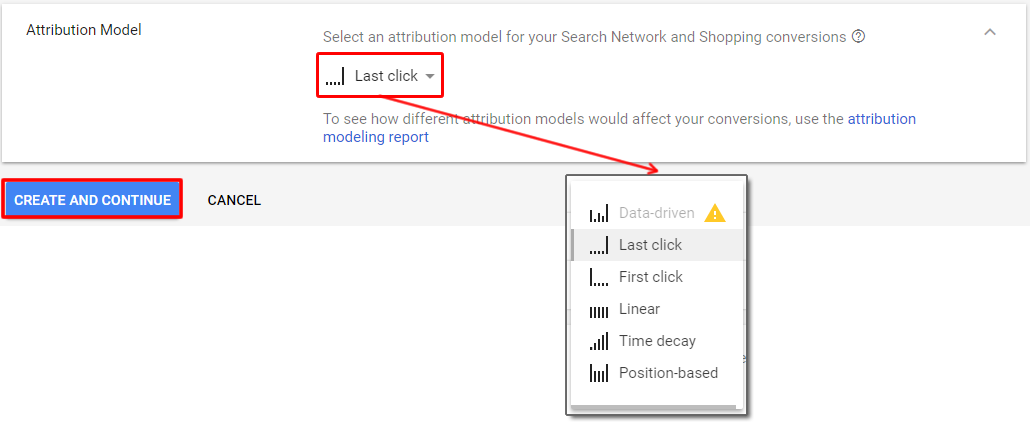Image resolution: width=1030 pixels, height=426 pixels.
Task: Click the Linear model bars icon
Action: pos(599,310)
